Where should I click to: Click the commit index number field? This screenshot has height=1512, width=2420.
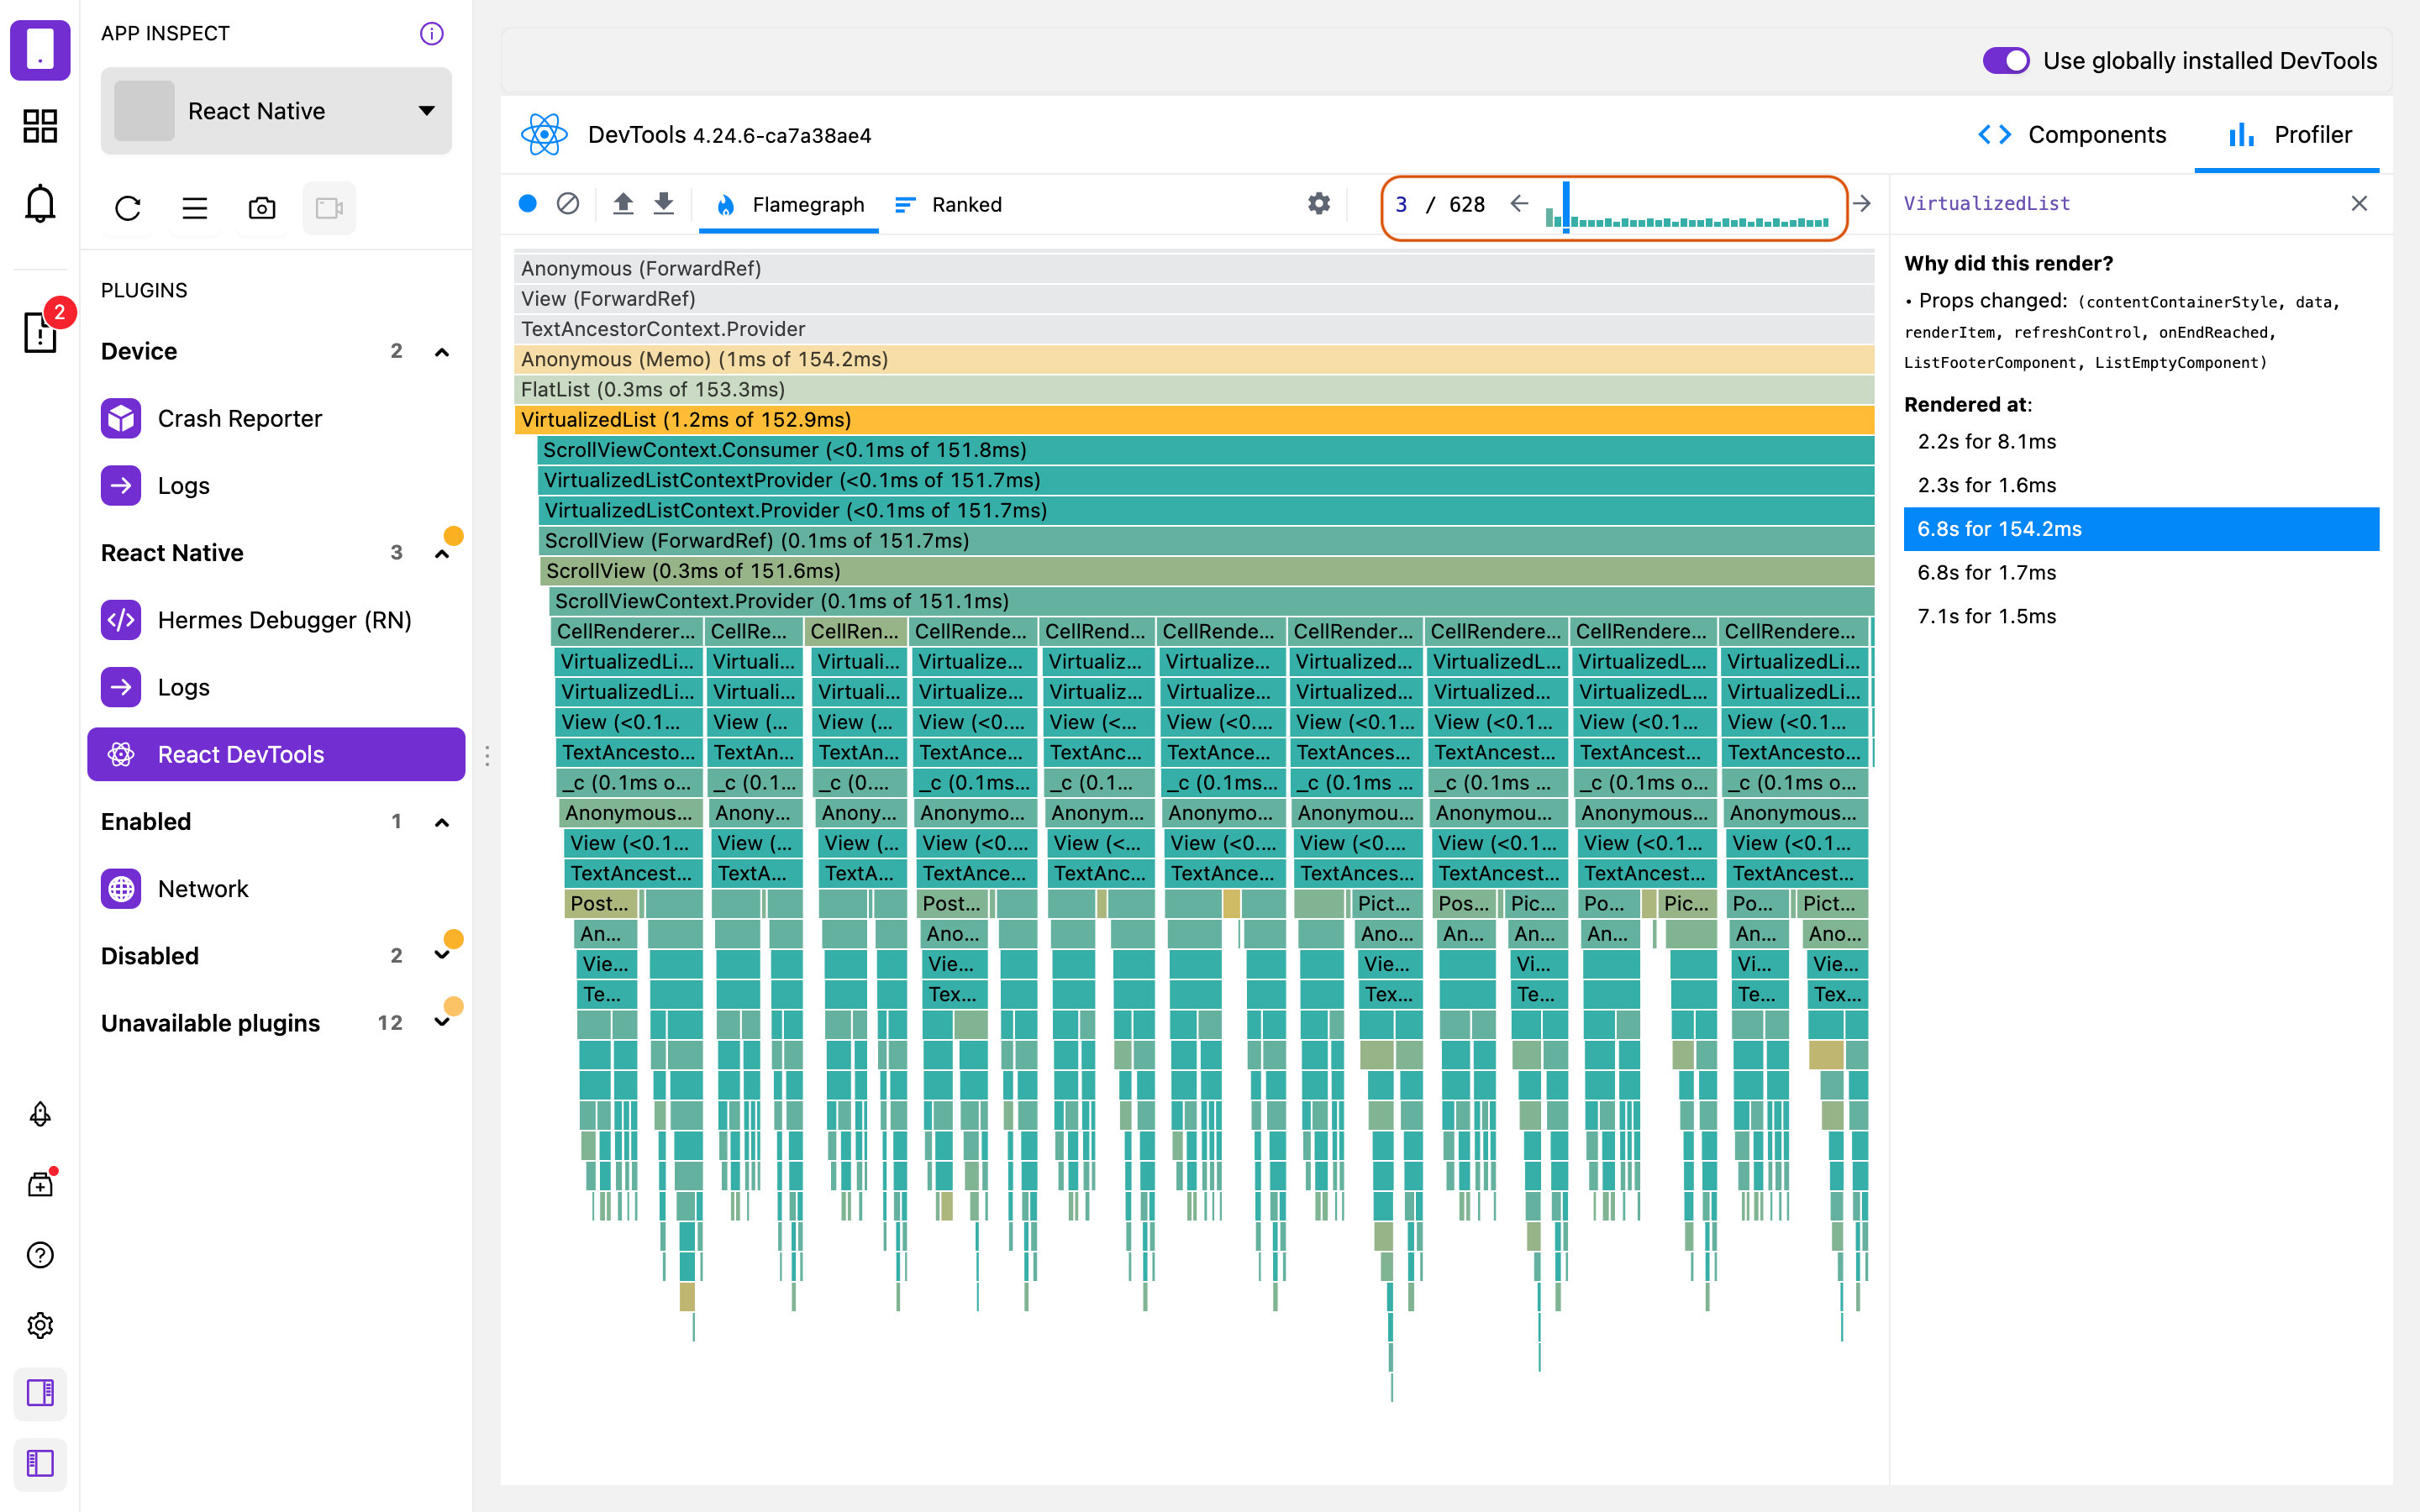[1401, 205]
